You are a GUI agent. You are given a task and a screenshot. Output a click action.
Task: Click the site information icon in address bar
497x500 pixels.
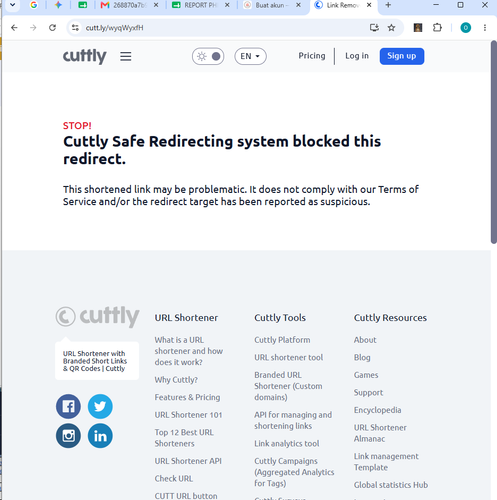click(x=76, y=28)
